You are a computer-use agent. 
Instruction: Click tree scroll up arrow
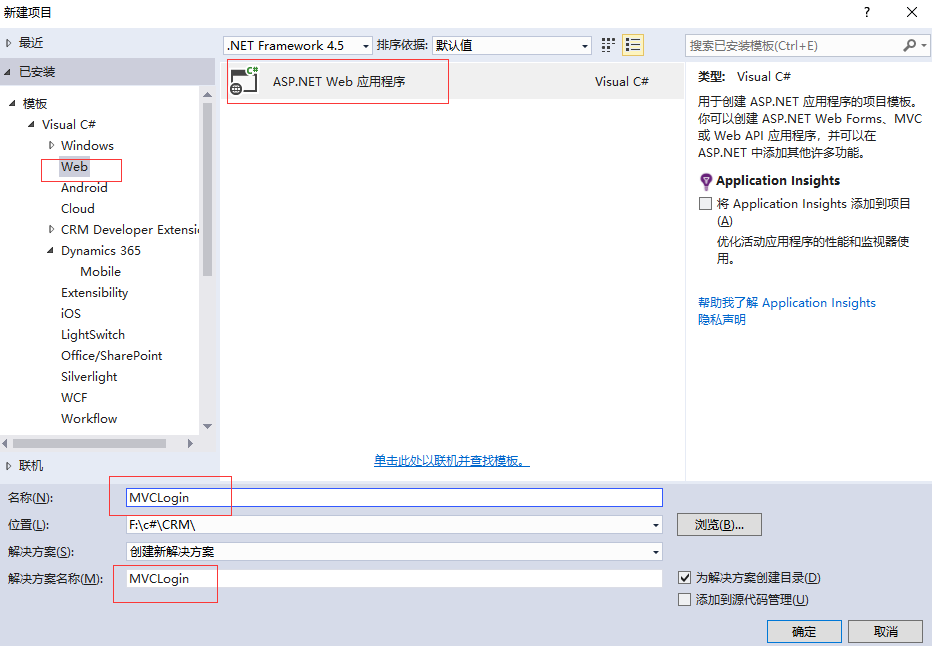tap(207, 94)
